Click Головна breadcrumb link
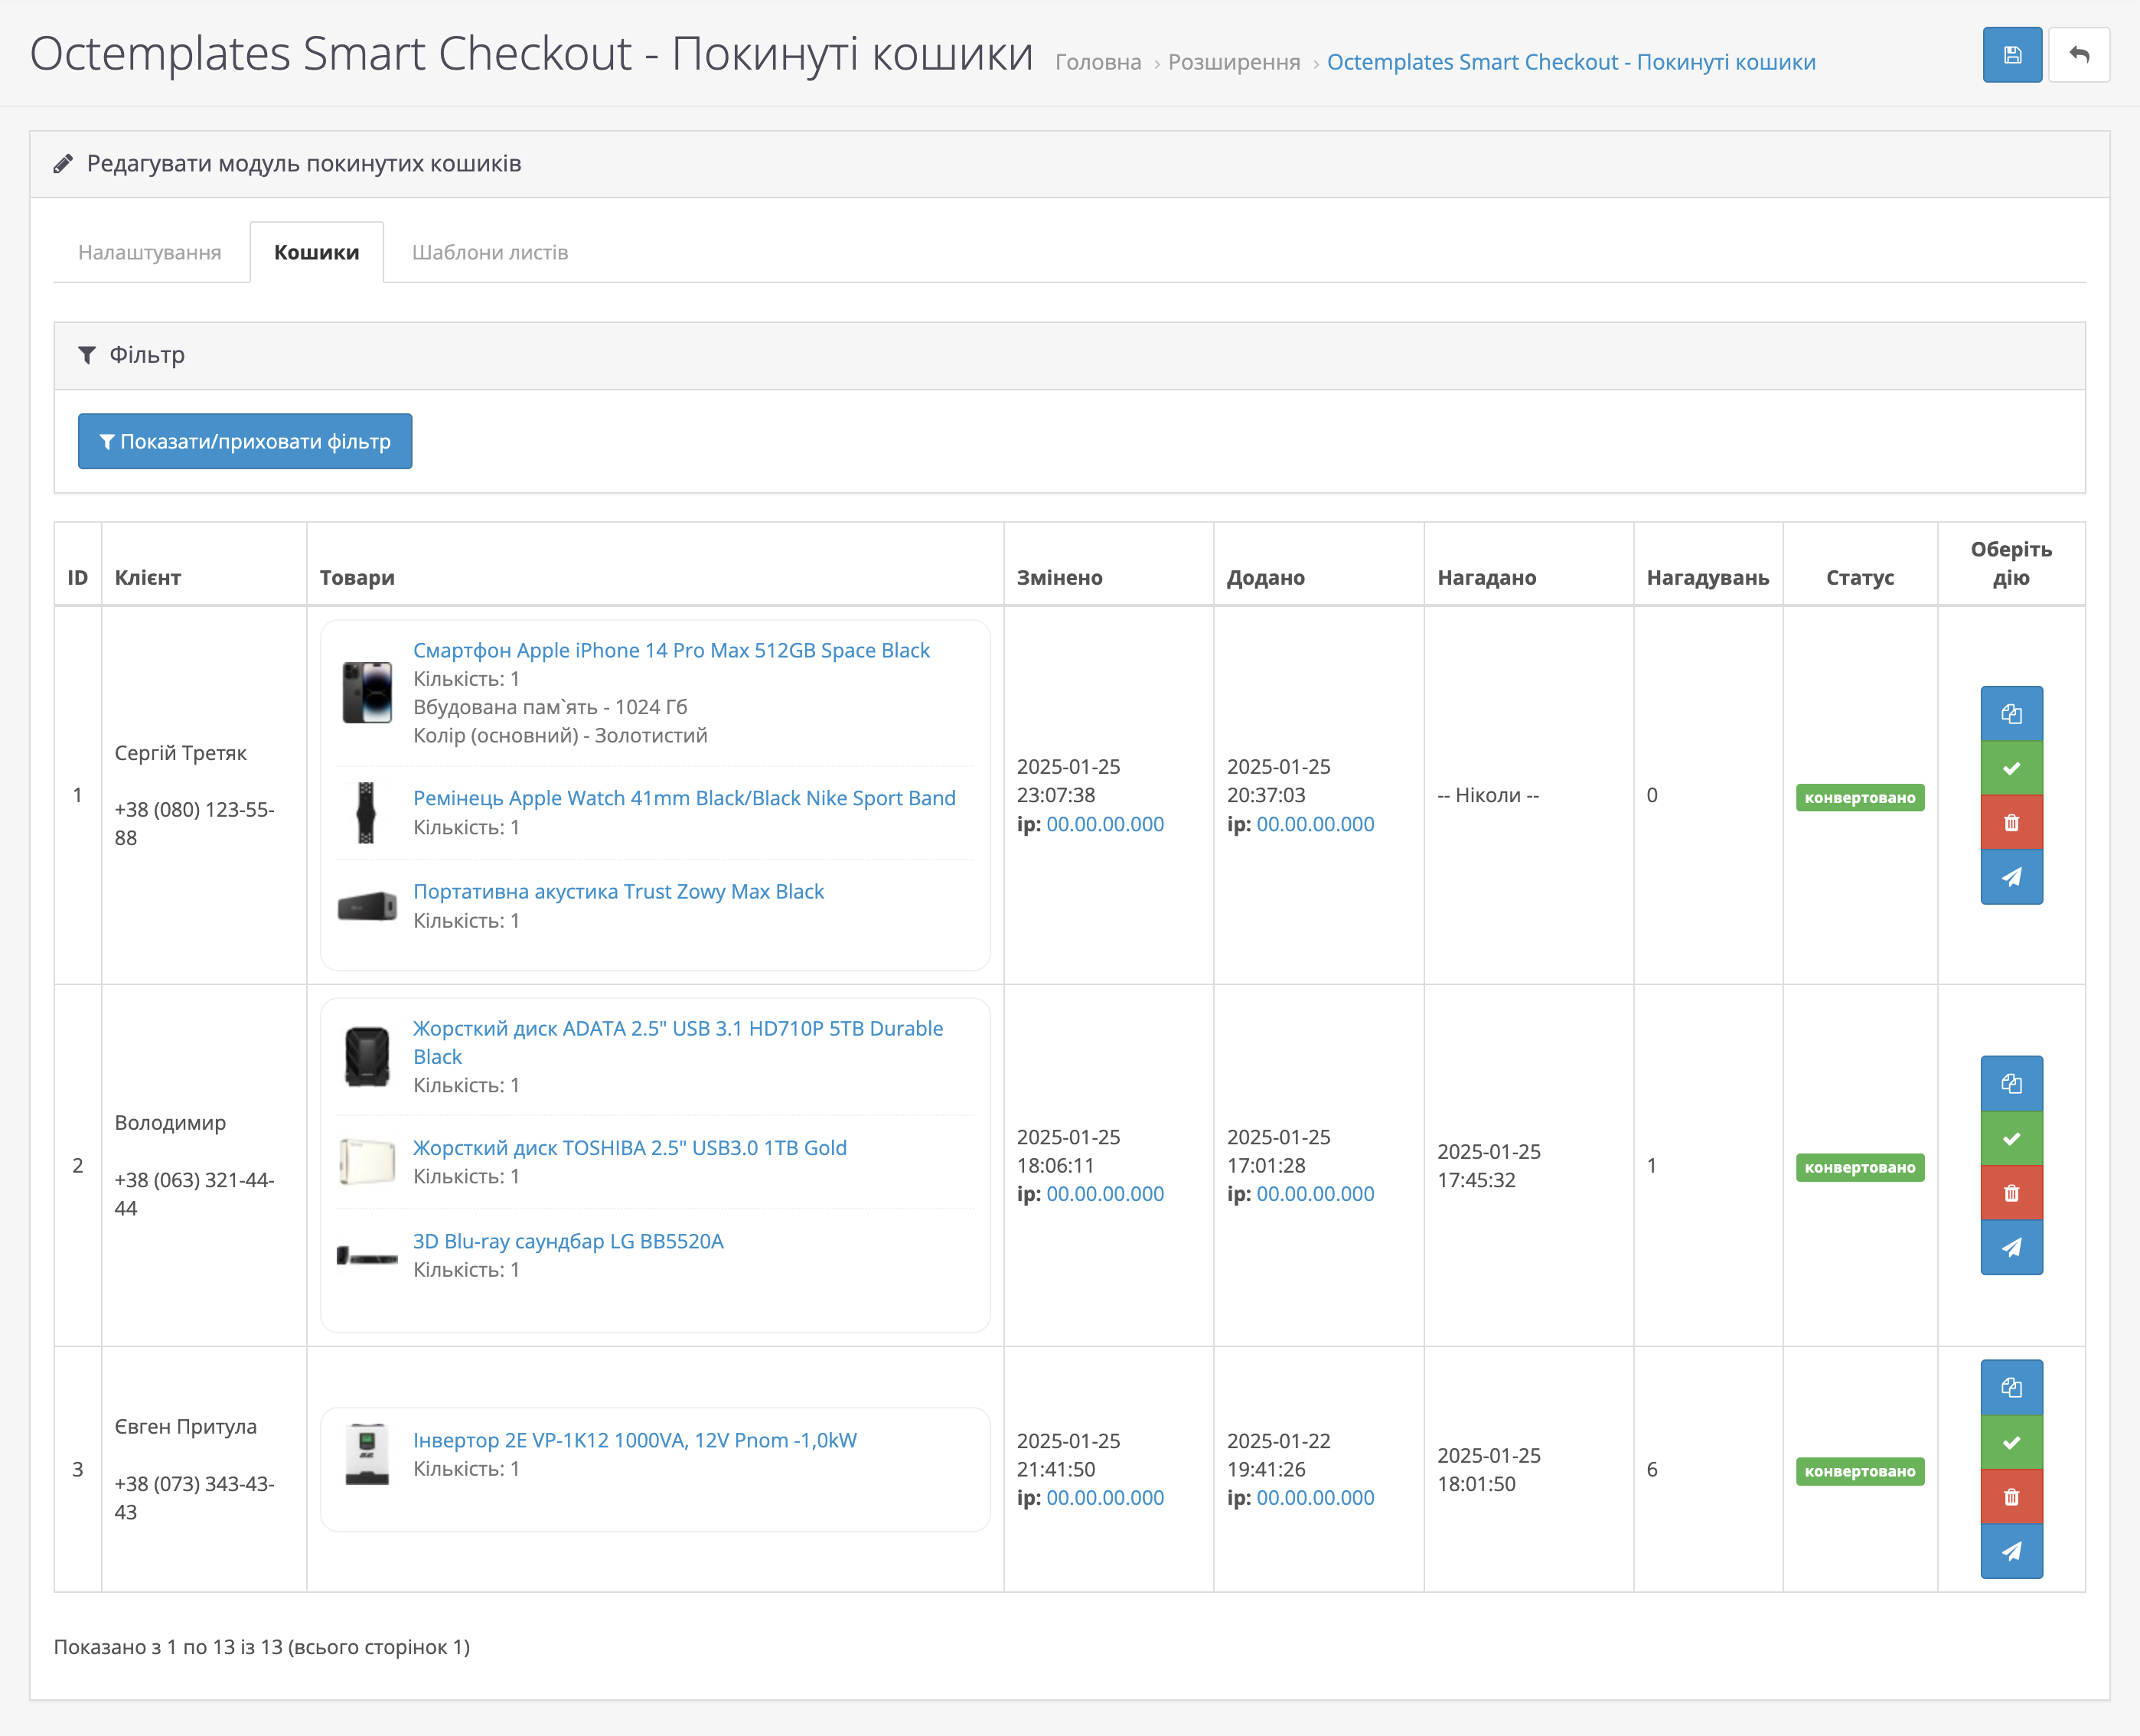 tap(1098, 62)
